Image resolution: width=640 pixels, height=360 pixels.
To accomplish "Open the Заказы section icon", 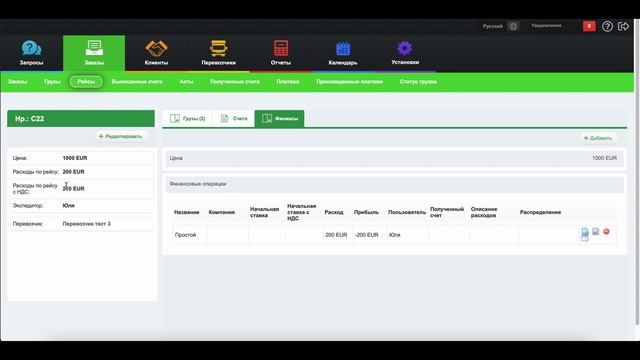I will tap(94, 48).
